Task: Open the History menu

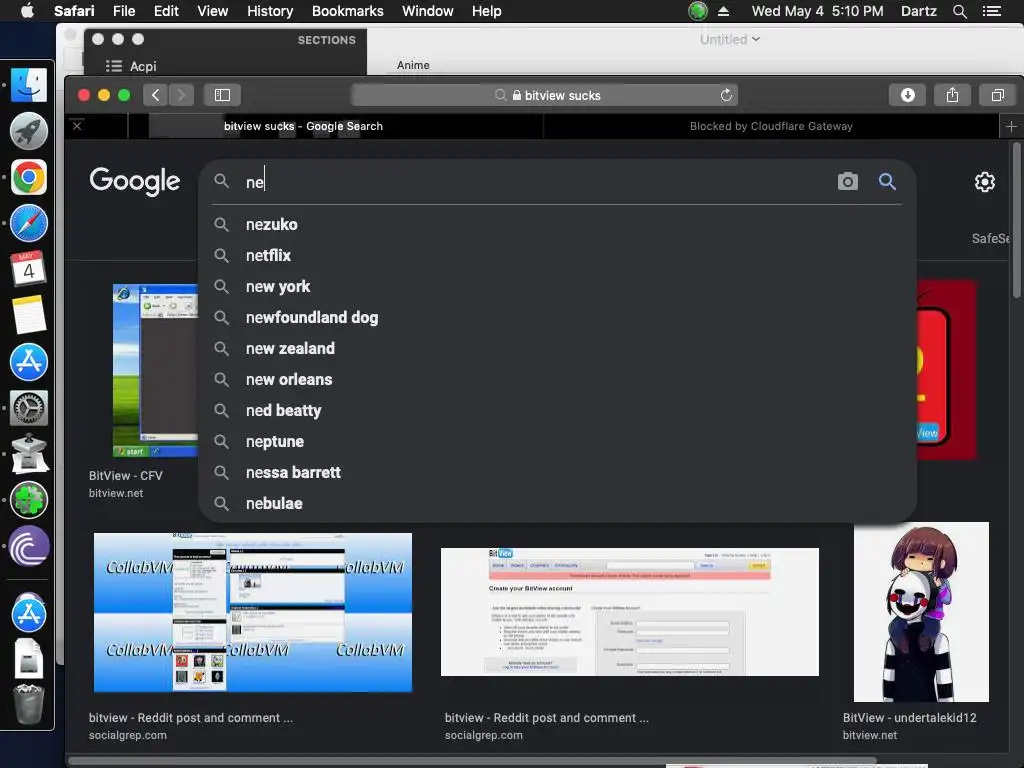Action: click(x=270, y=11)
